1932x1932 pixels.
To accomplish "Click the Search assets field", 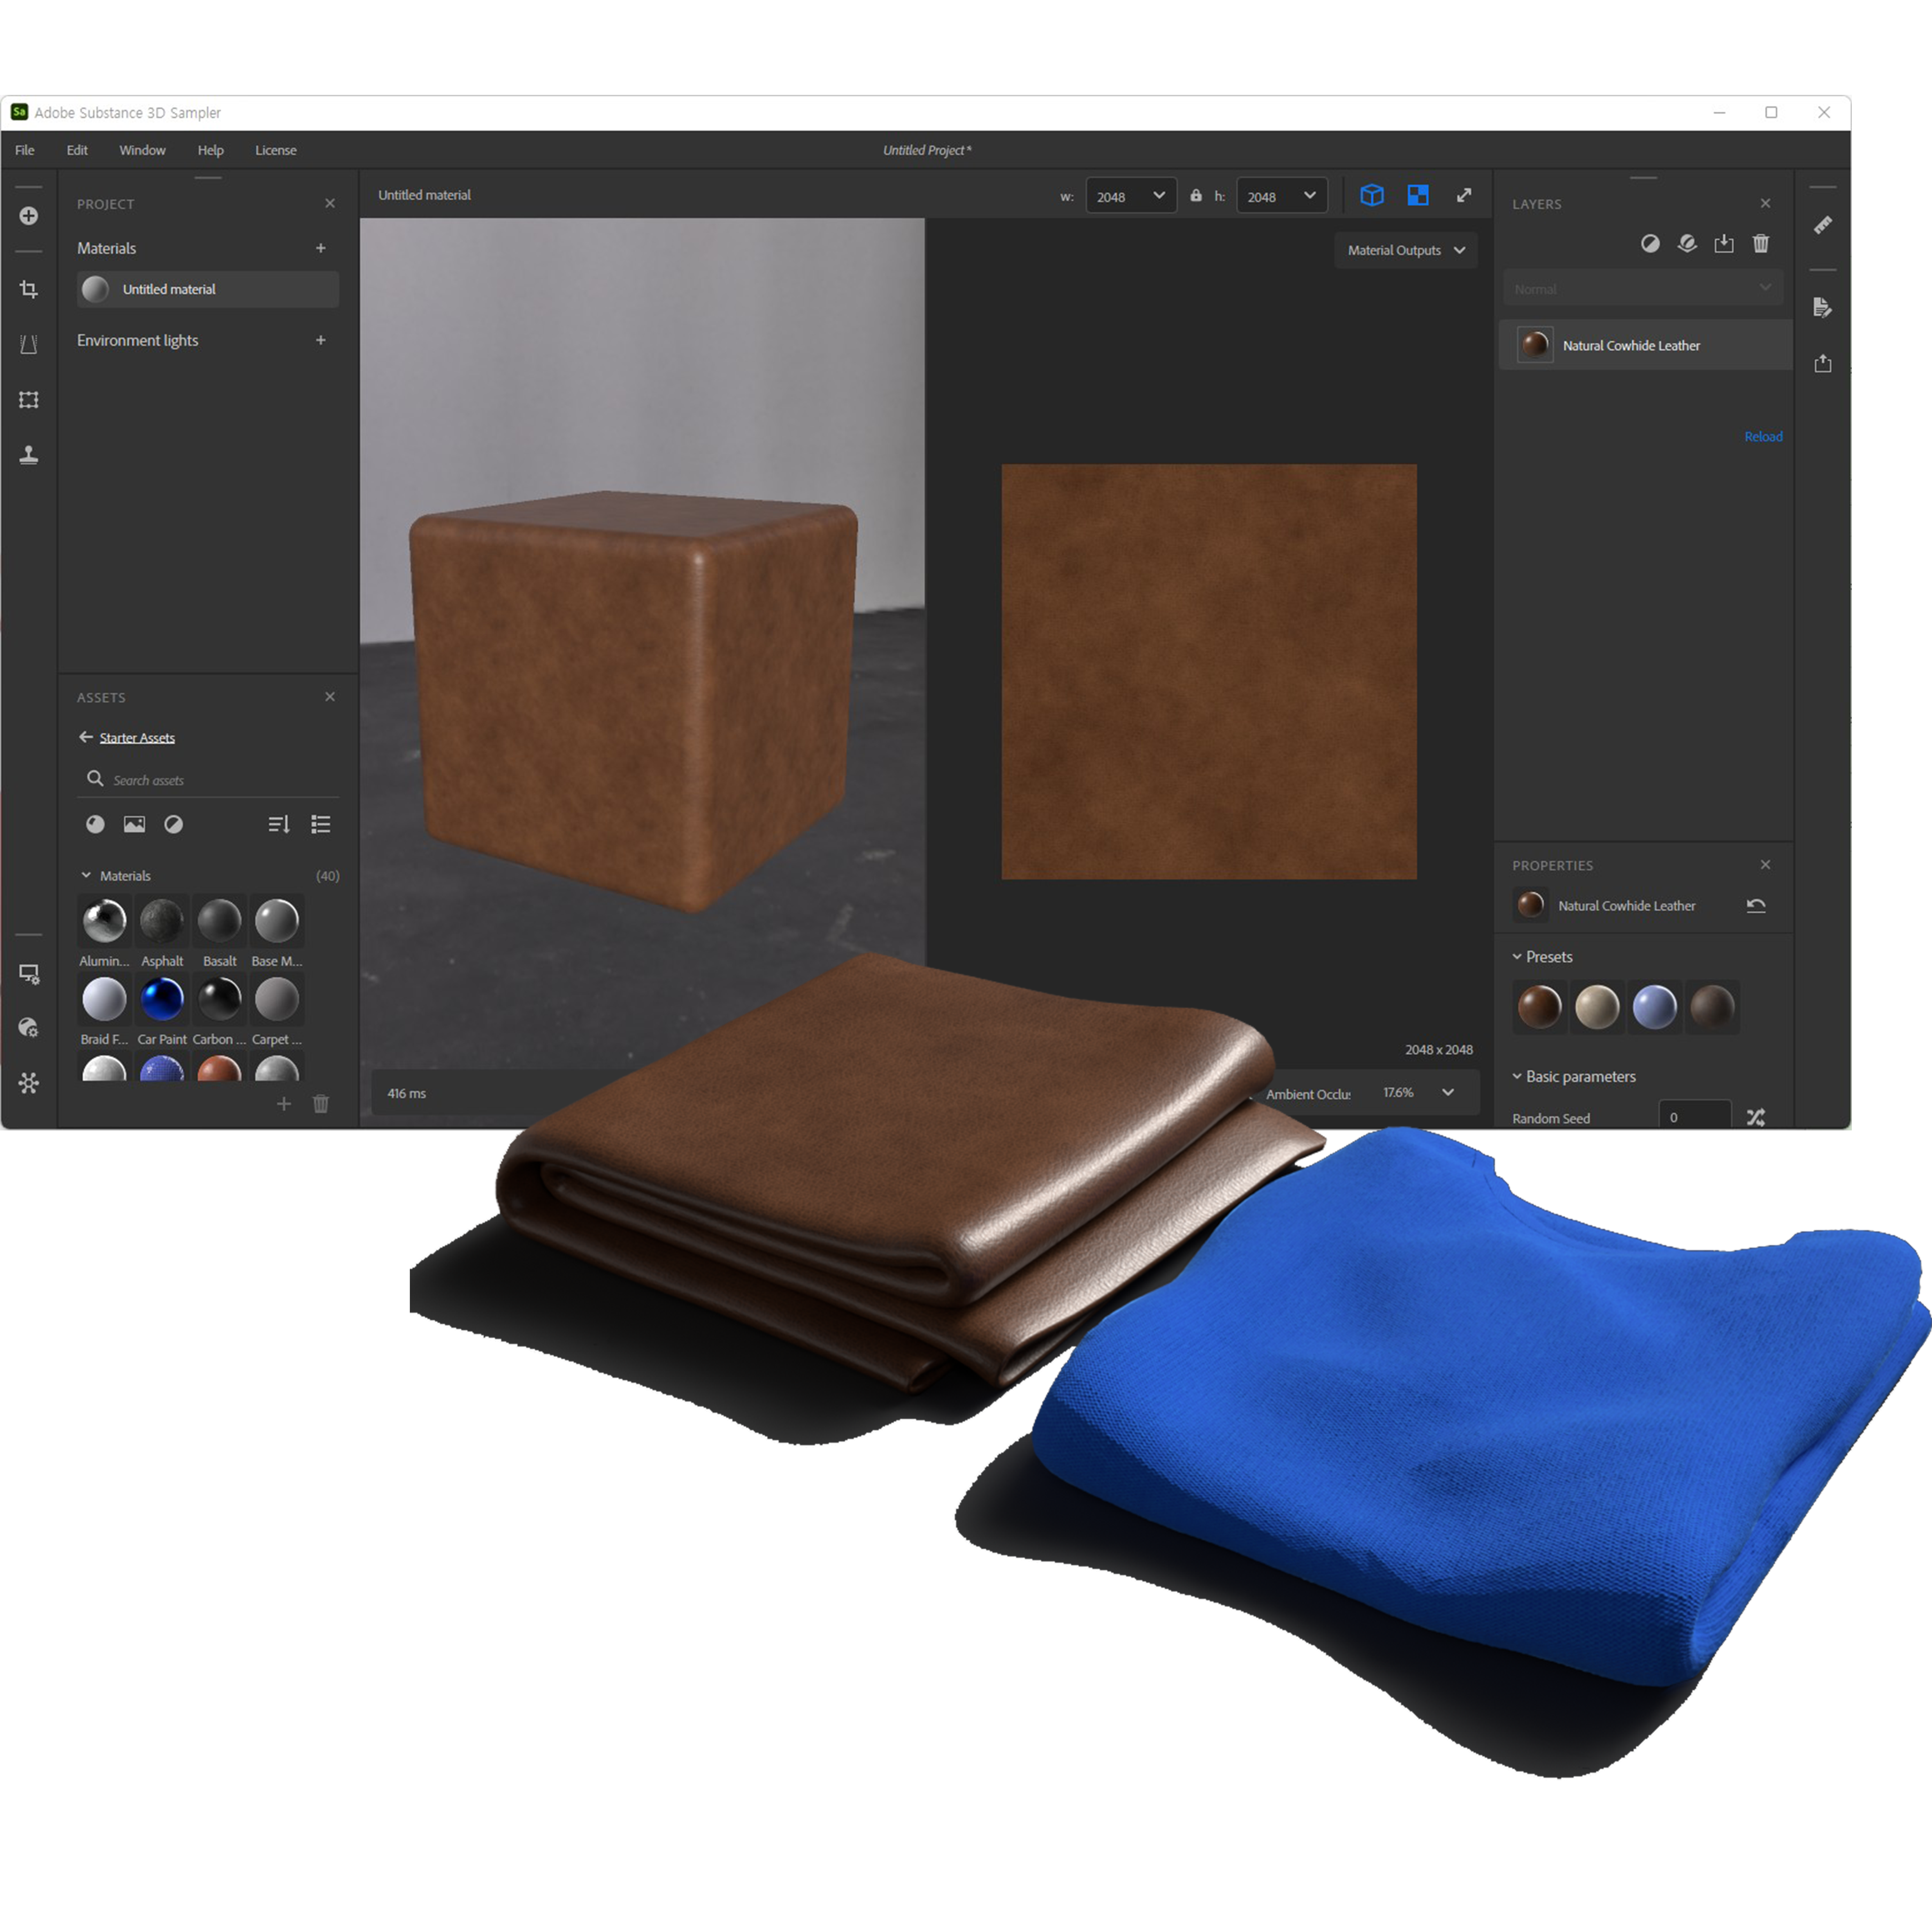I will click(208, 779).
